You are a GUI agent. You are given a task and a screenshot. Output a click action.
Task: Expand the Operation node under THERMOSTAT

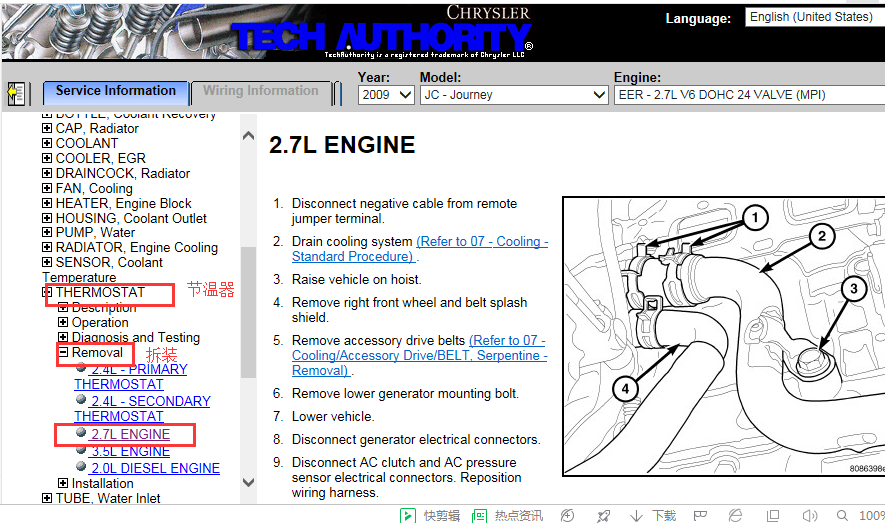pos(63,322)
